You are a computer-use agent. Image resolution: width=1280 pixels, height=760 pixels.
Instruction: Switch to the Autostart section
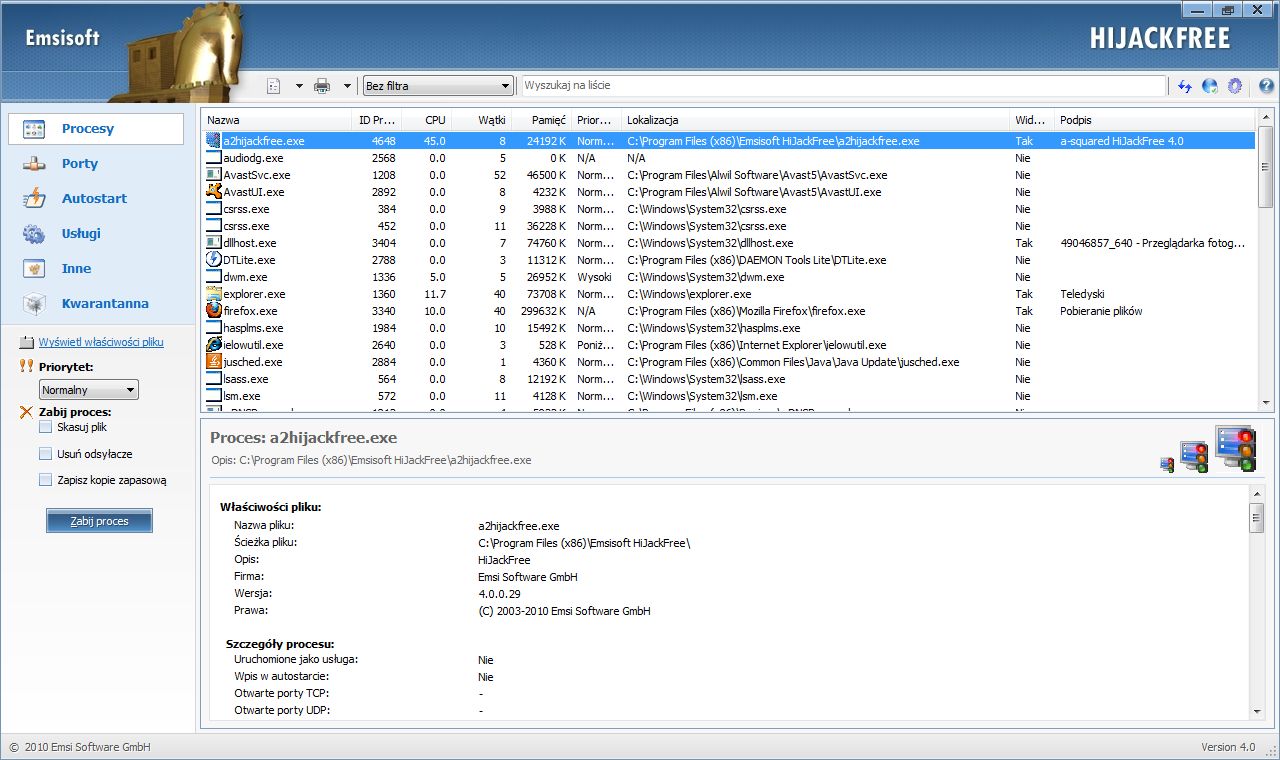[x=96, y=199]
